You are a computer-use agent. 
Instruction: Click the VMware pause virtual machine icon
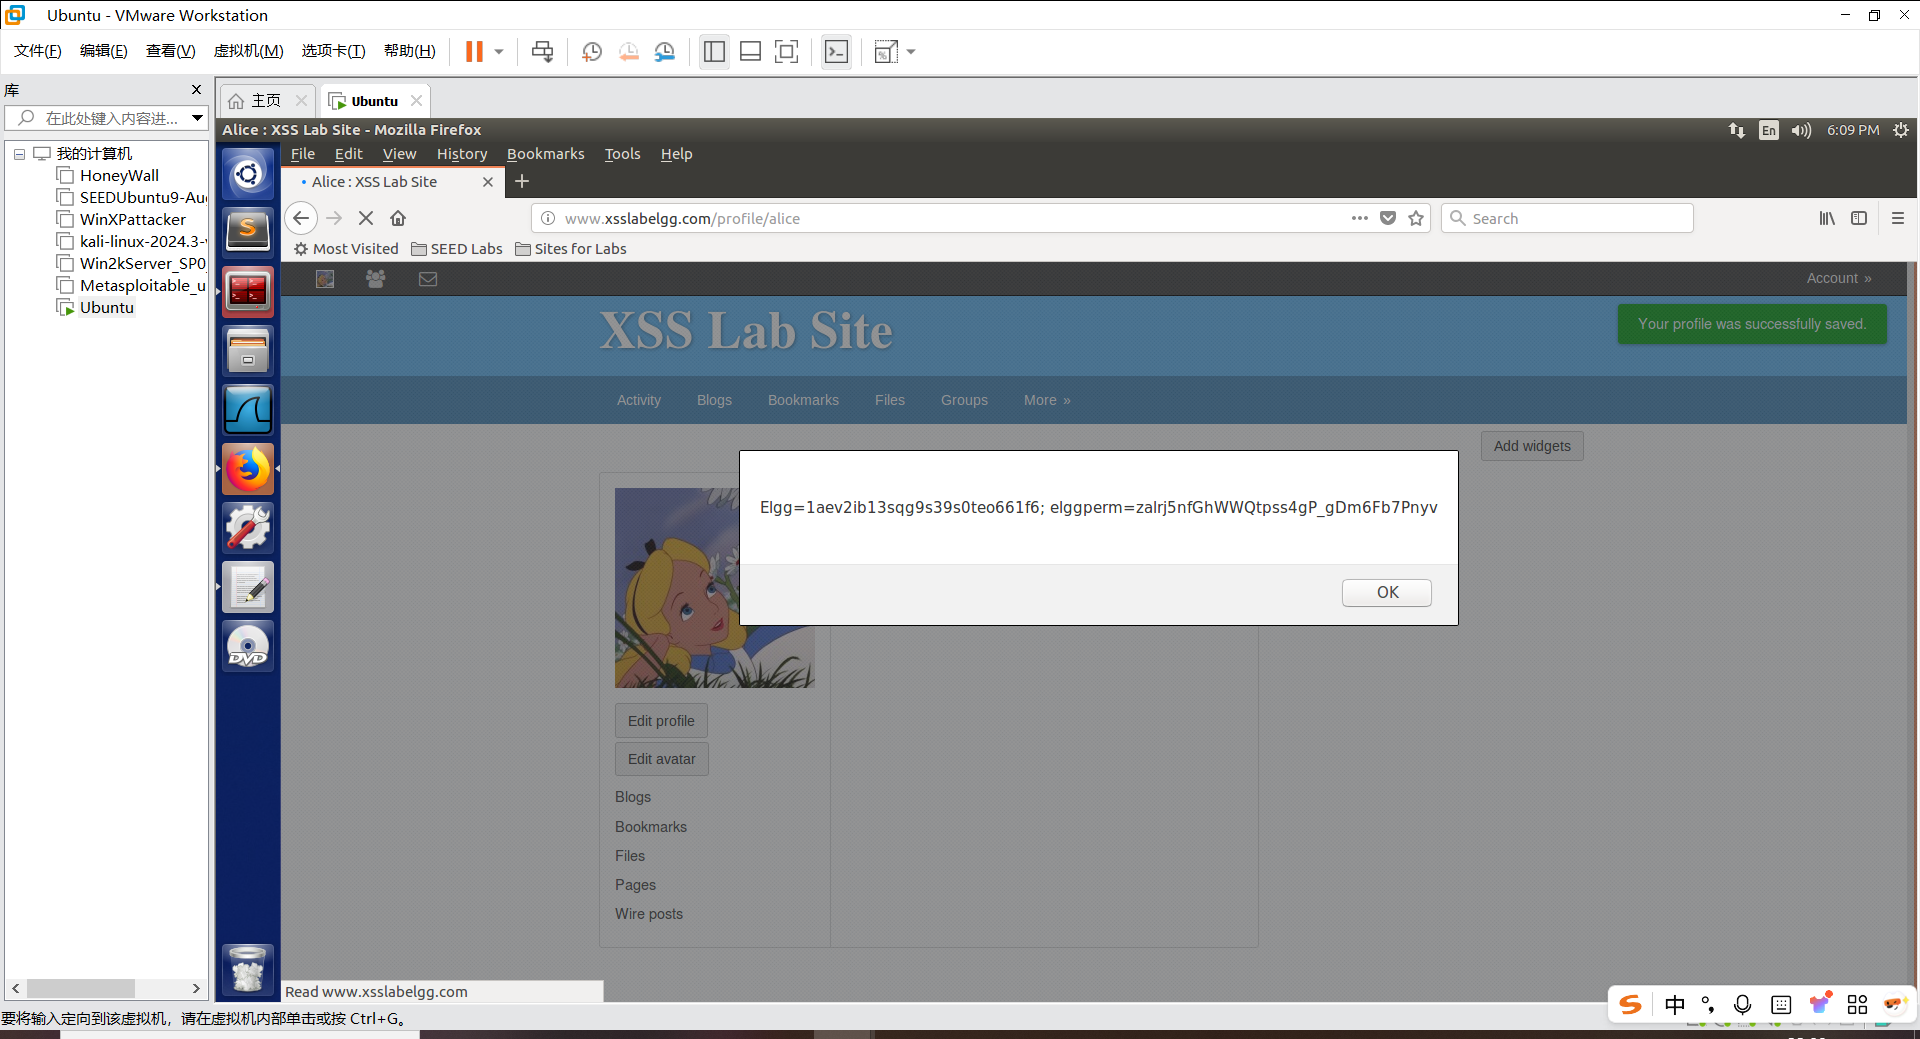coord(474,51)
